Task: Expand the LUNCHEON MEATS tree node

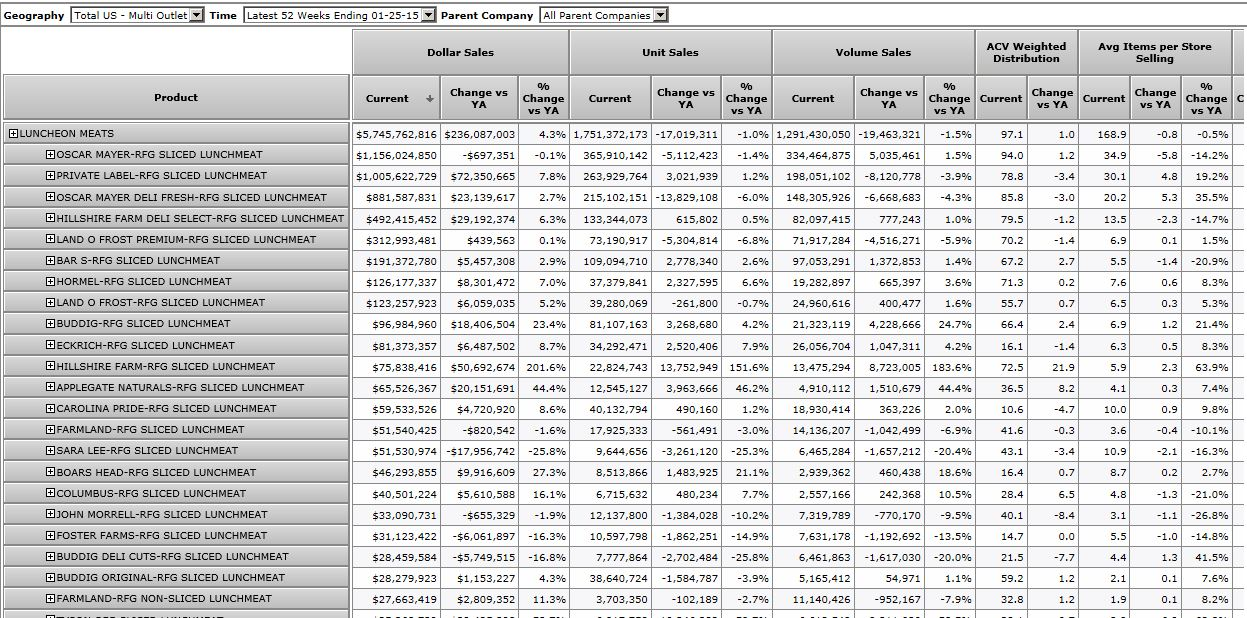Action: (13, 134)
